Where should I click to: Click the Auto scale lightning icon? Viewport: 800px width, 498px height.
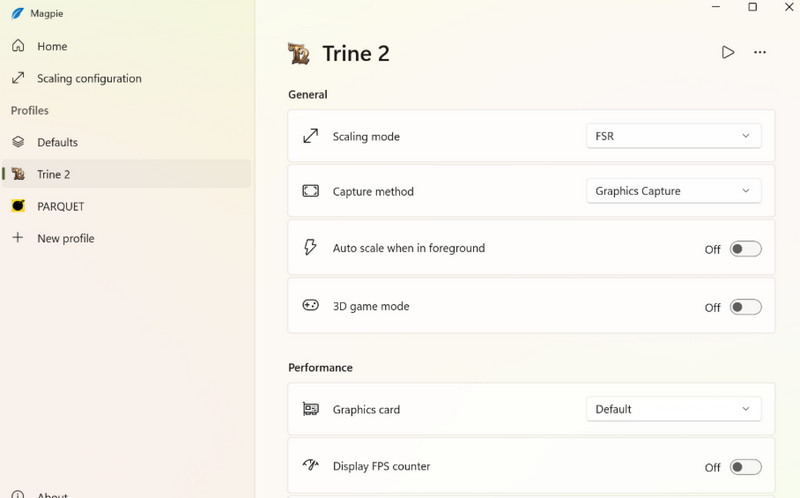coord(310,247)
